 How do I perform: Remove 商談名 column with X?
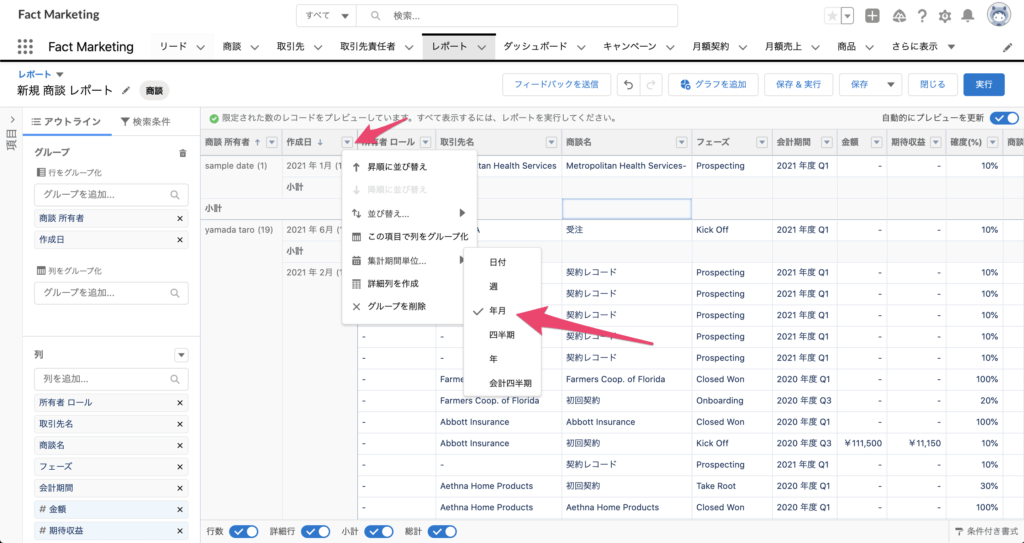[x=180, y=445]
